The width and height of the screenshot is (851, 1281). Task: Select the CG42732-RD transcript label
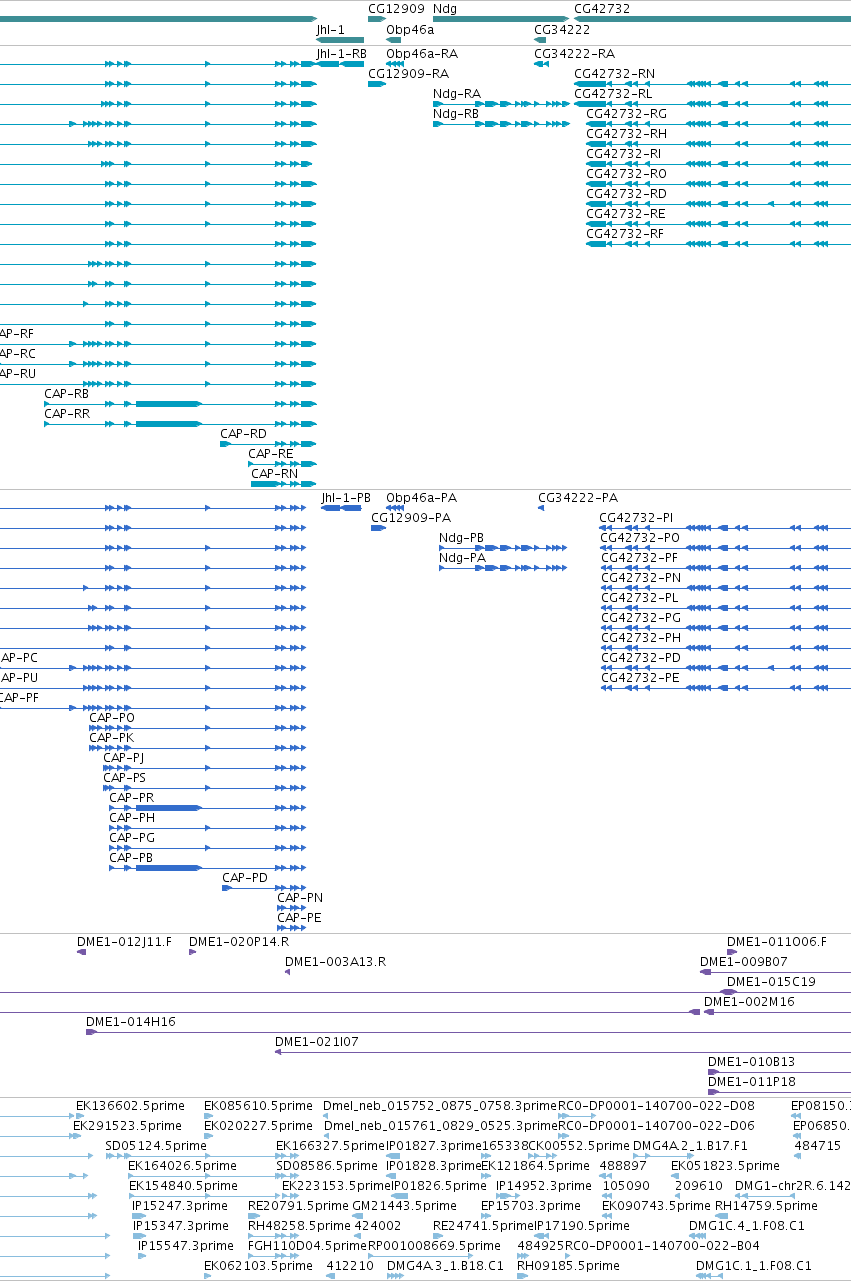coord(626,193)
